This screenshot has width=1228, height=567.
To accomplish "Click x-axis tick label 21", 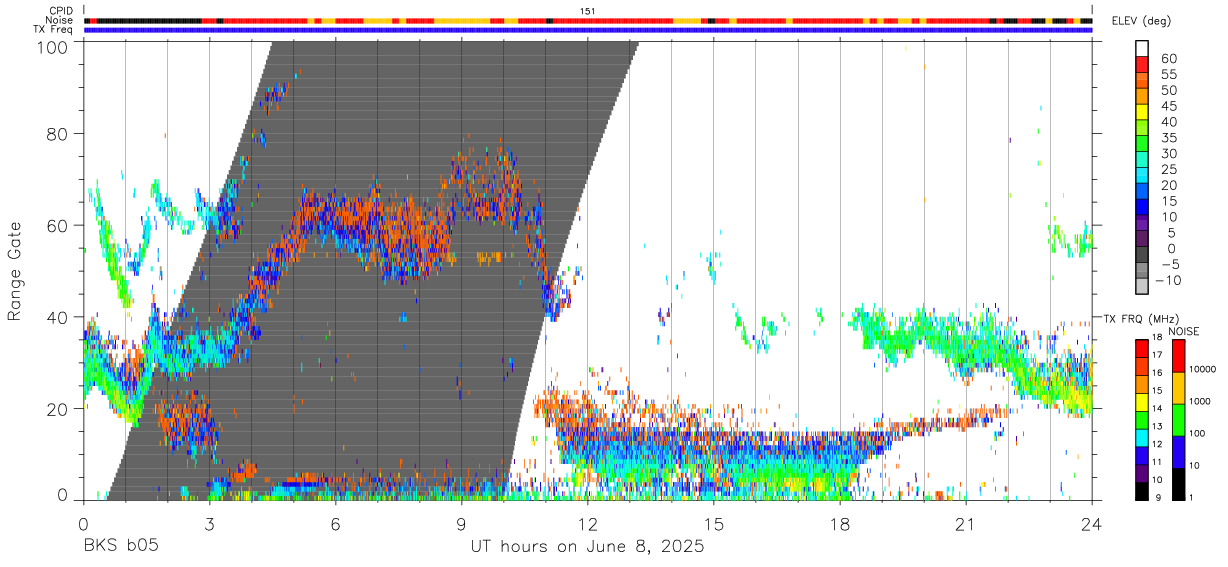I will click(966, 524).
